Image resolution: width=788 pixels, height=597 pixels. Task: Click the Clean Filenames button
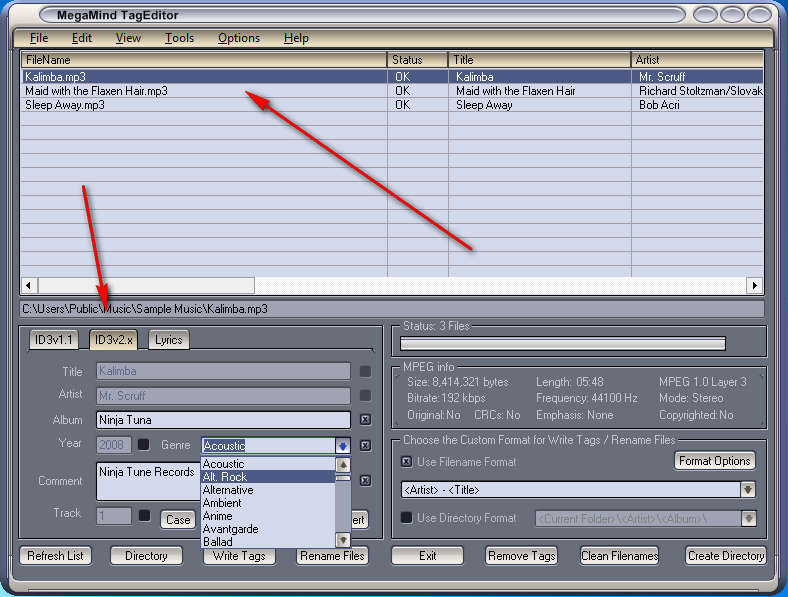(x=619, y=556)
